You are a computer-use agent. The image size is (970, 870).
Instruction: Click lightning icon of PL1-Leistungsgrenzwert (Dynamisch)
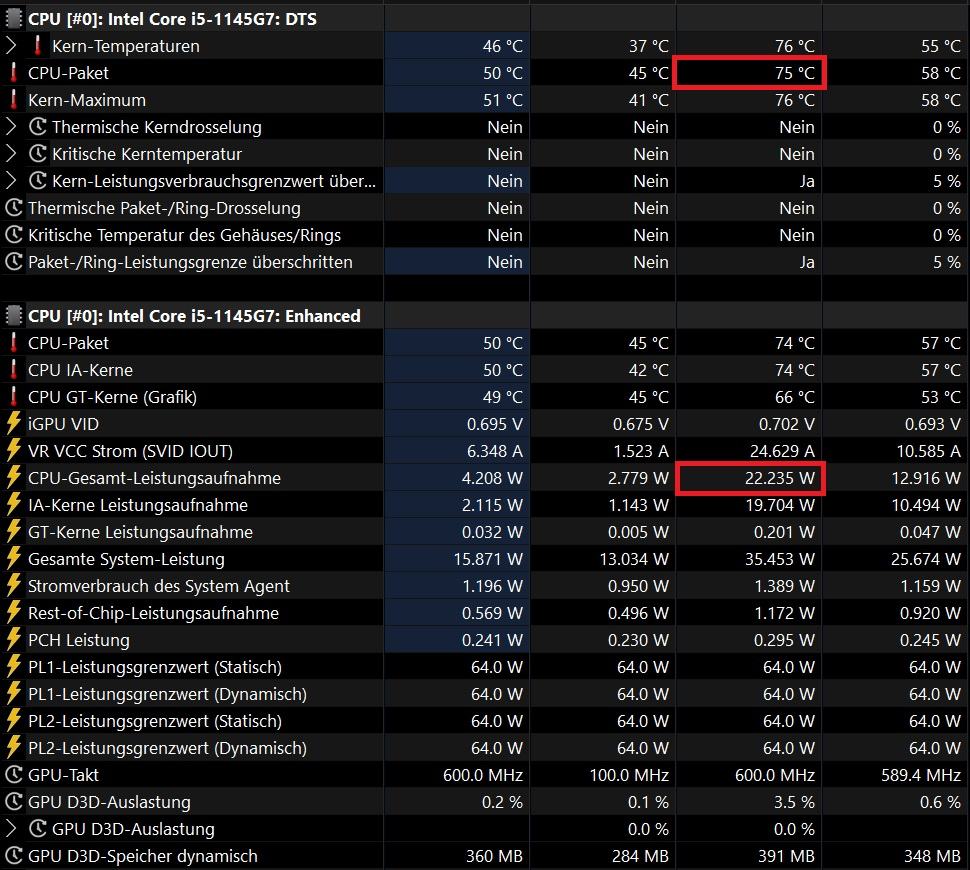tap(14, 694)
